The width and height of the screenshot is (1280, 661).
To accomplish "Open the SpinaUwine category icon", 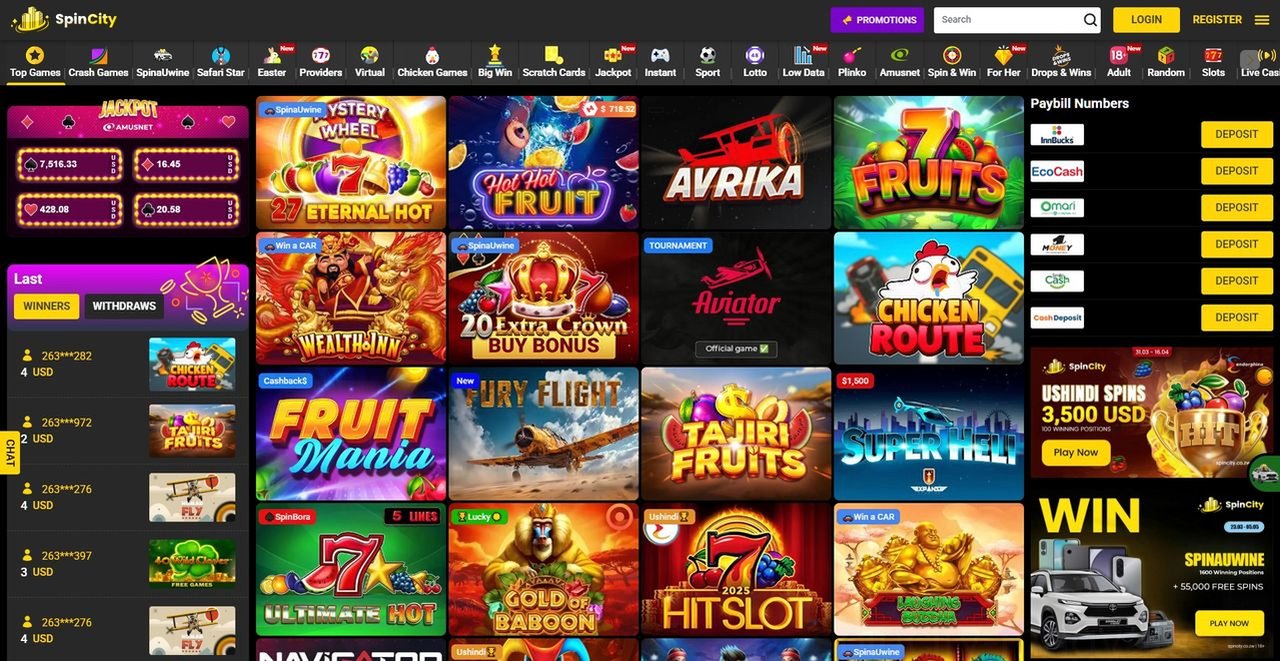I will tap(162, 55).
